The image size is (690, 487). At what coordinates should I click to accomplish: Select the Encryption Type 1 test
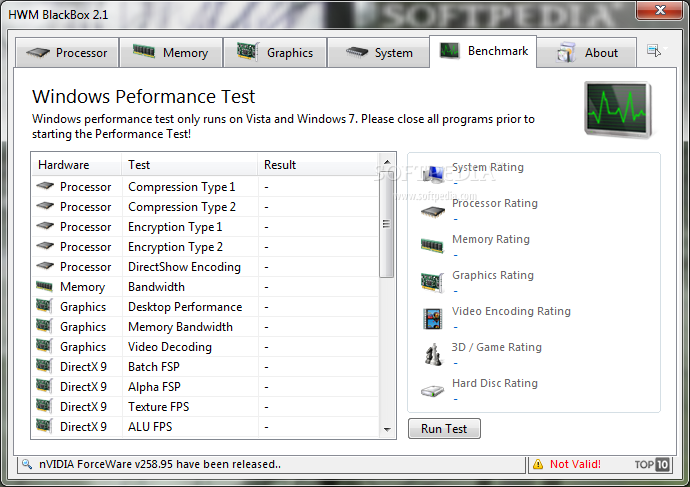[205, 227]
